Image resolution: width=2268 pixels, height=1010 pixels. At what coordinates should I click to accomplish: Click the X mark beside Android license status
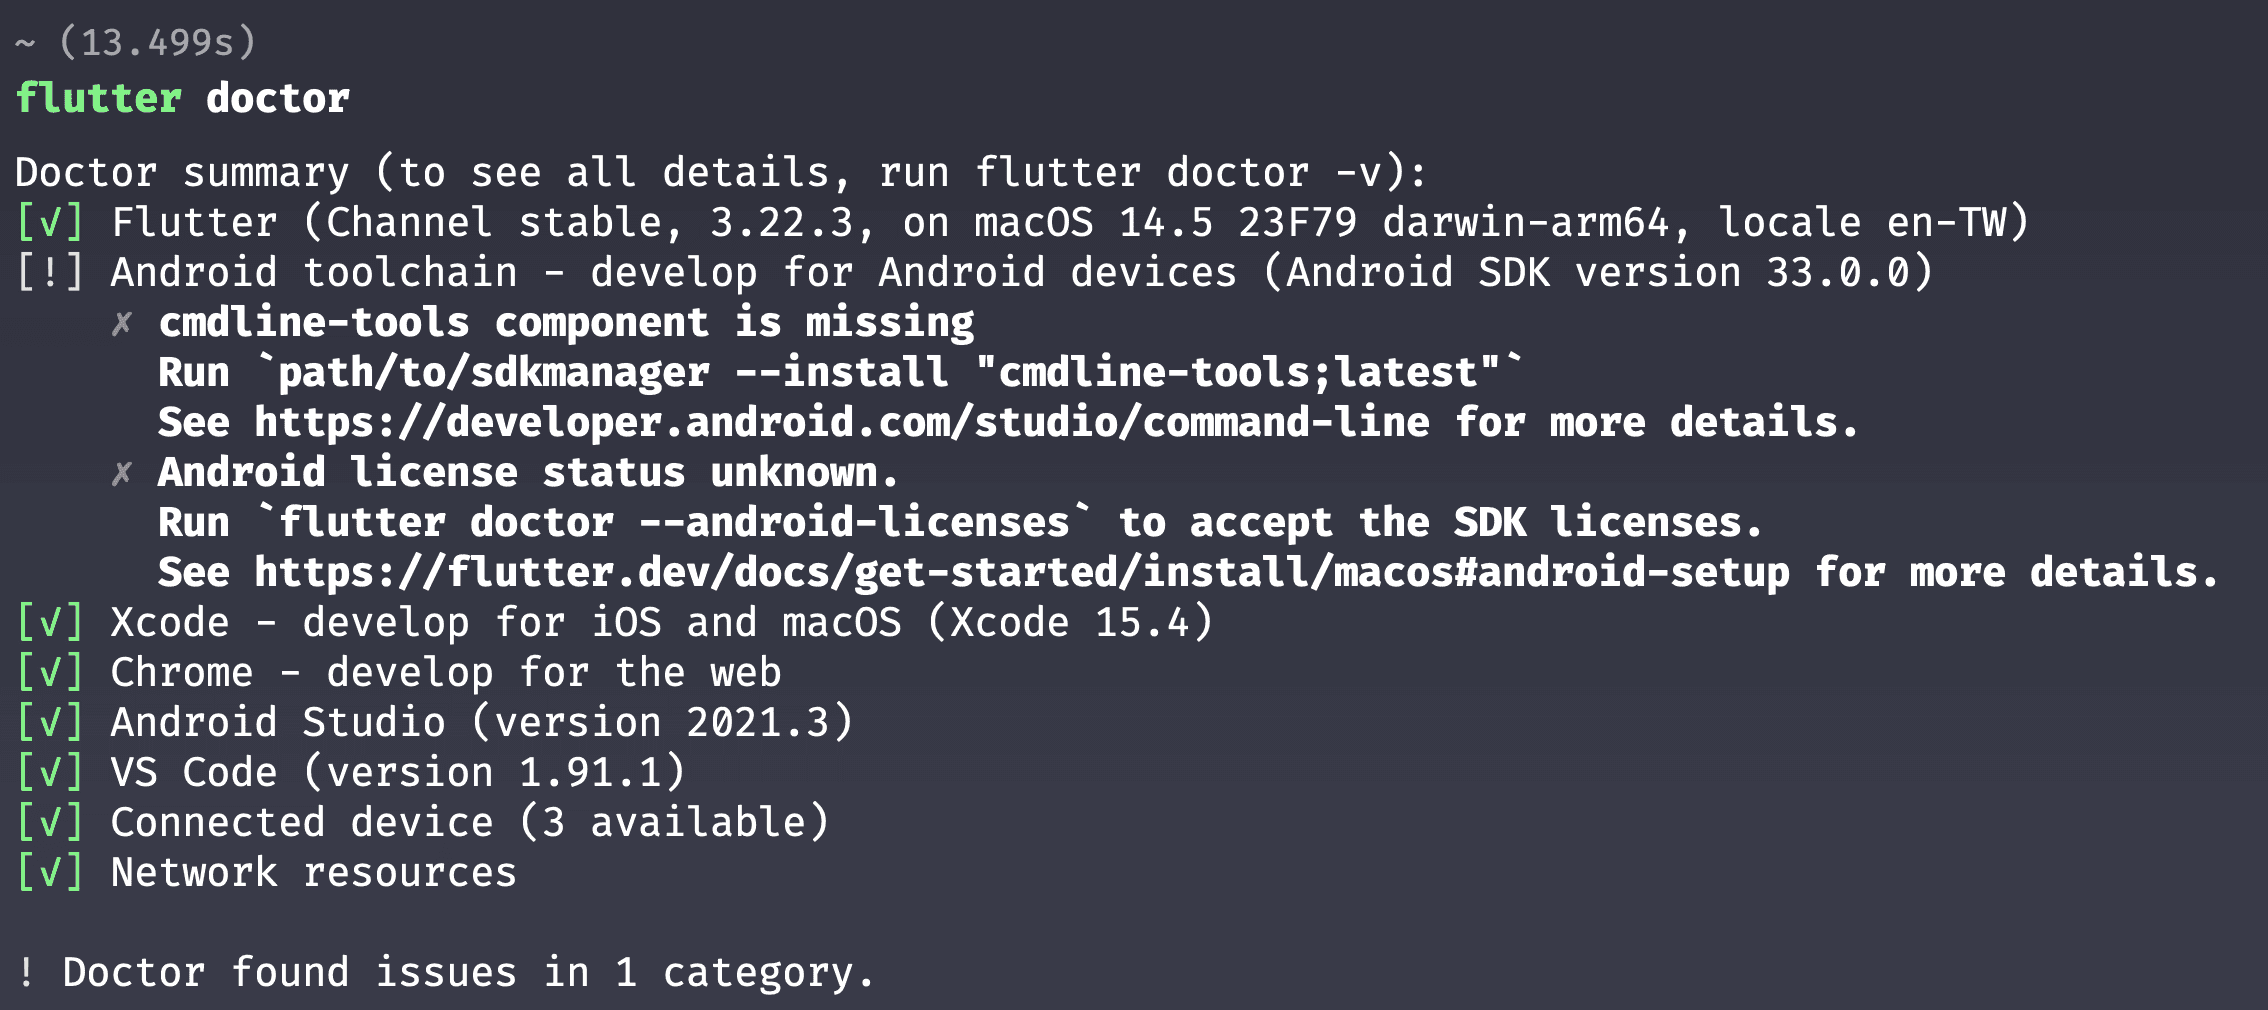(x=122, y=473)
